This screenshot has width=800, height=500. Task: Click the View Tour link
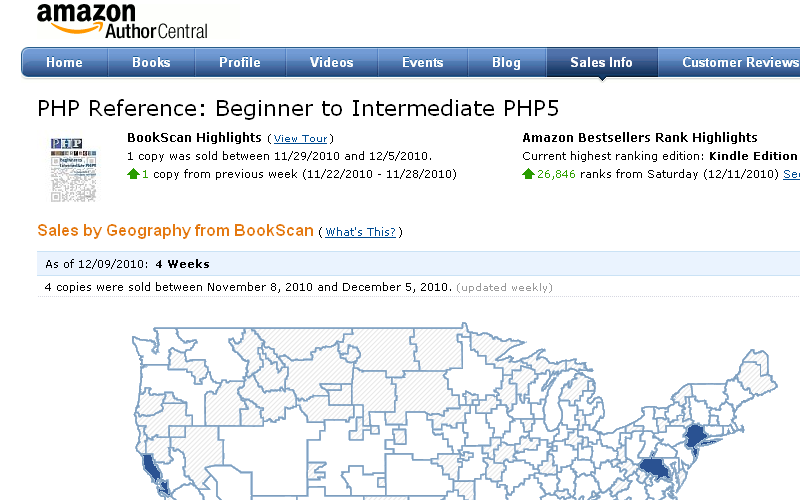[x=301, y=139]
